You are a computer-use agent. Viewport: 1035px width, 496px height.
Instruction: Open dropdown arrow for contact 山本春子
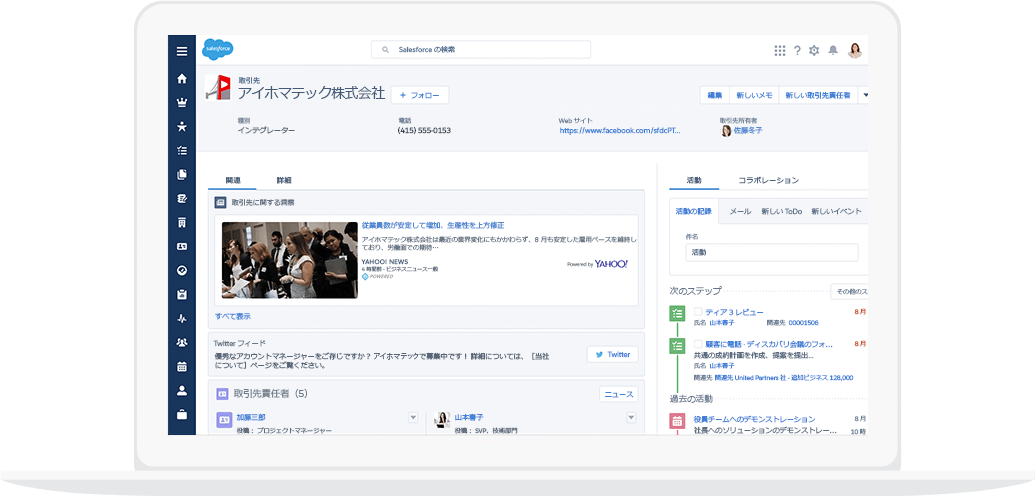pos(631,417)
